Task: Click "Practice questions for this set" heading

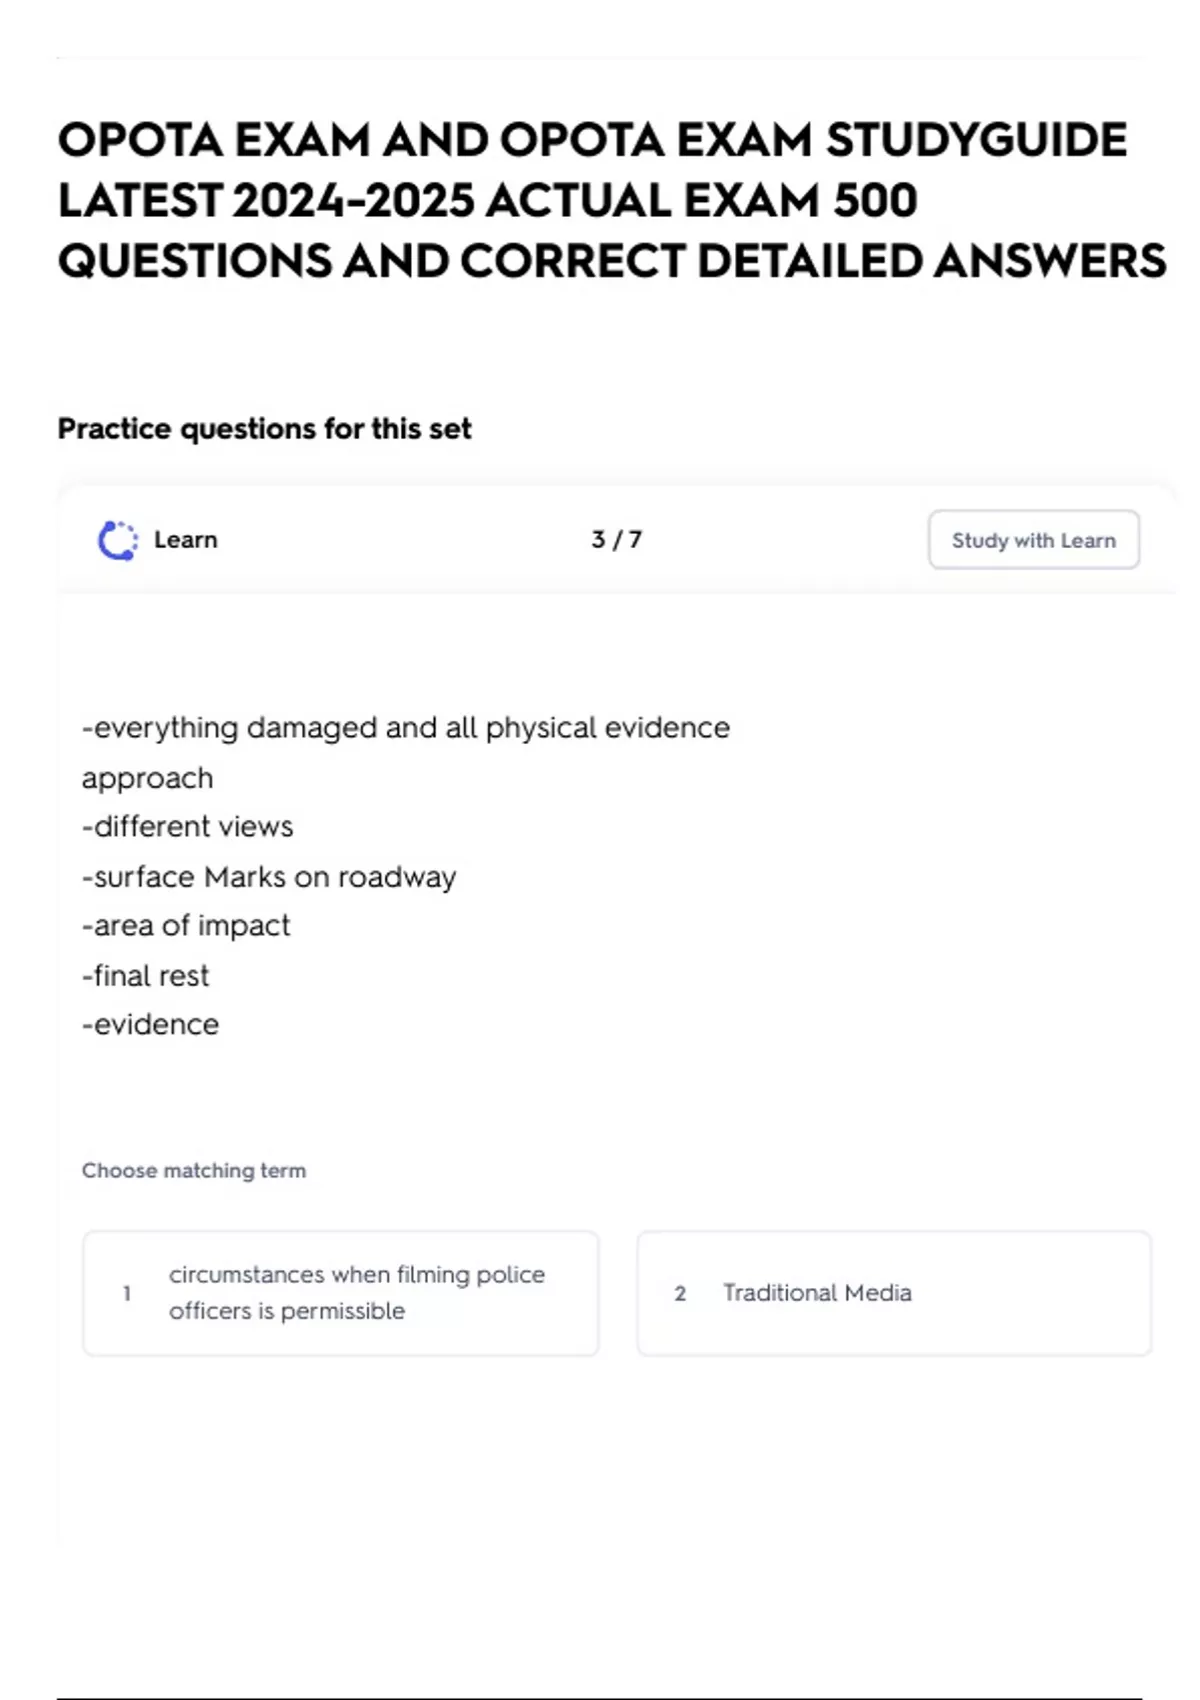Action: tap(264, 429)
